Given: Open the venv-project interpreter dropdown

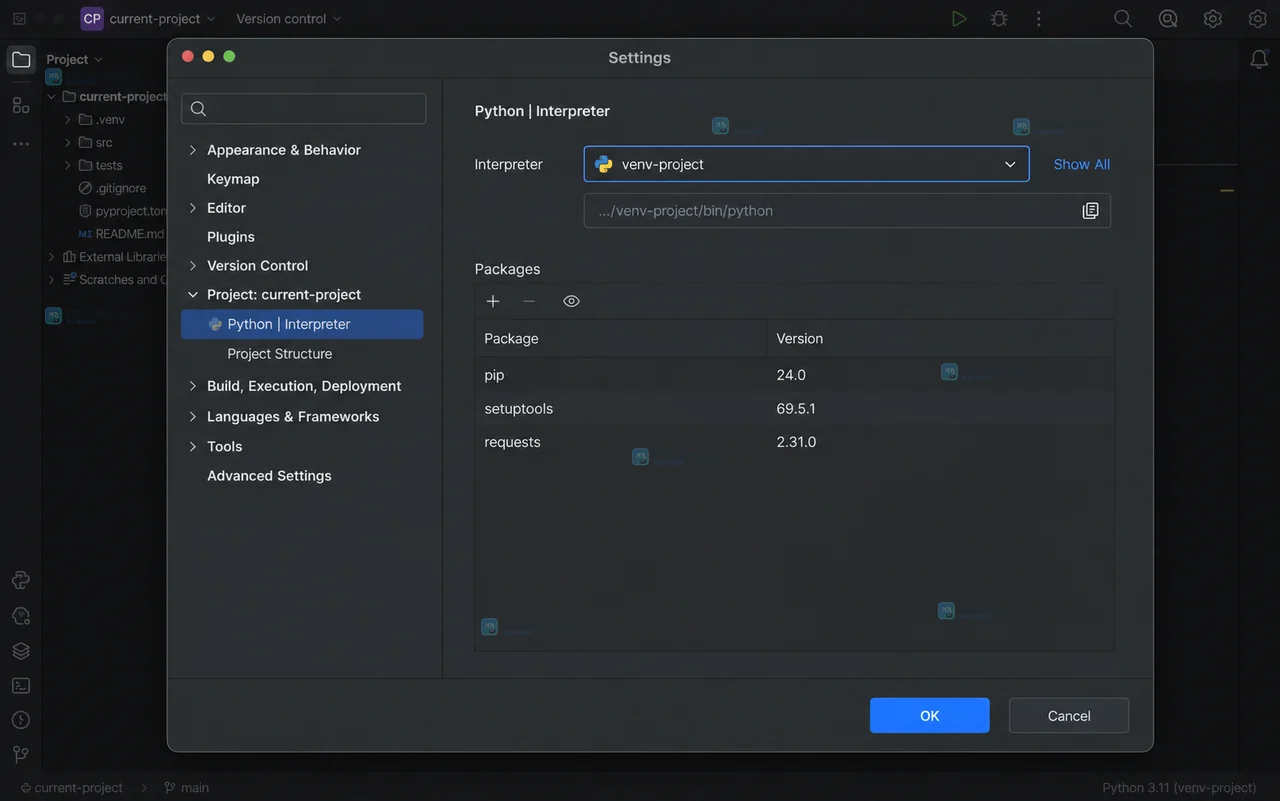Looking at the screenshot, I should pos(806,164).
